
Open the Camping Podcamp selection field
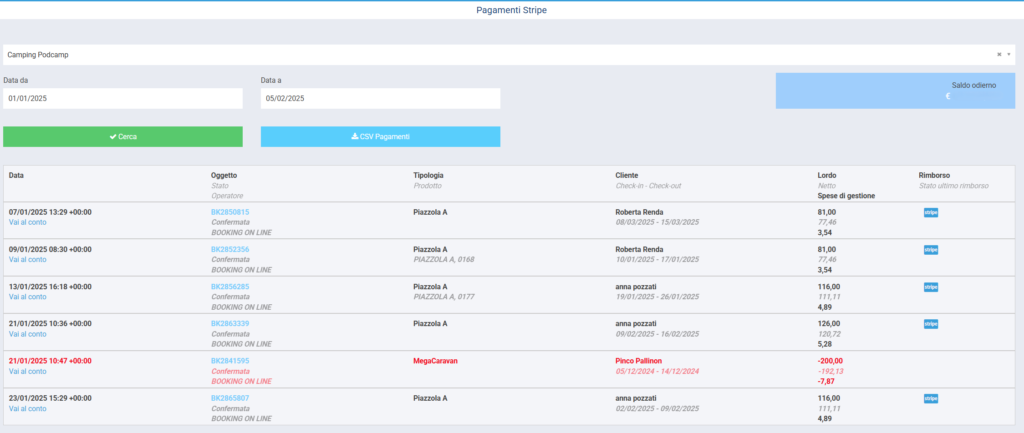pos(500,55)
